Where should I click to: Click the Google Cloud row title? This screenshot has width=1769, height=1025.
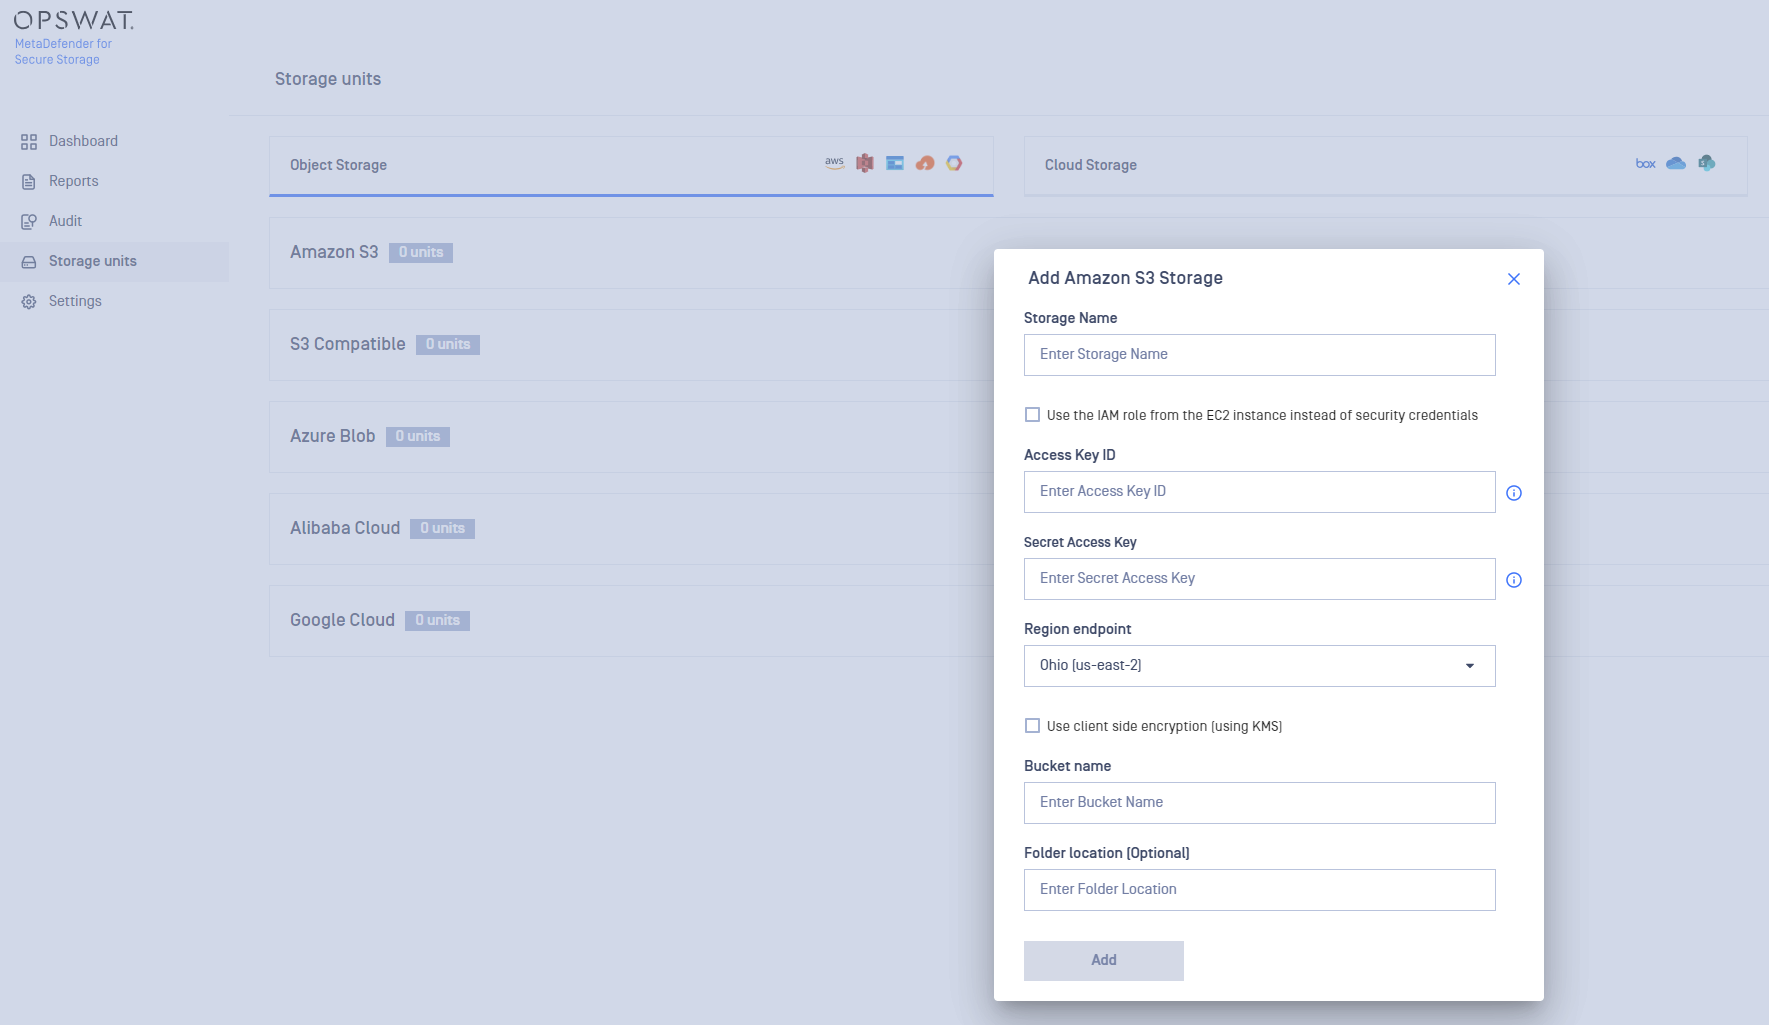pos(342,620)
